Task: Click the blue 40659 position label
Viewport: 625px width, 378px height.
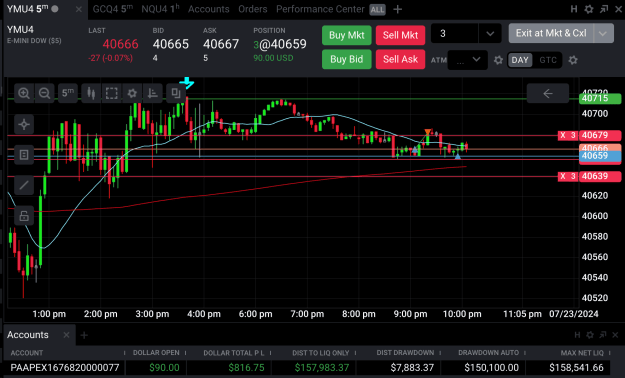Action: point(600,156)
